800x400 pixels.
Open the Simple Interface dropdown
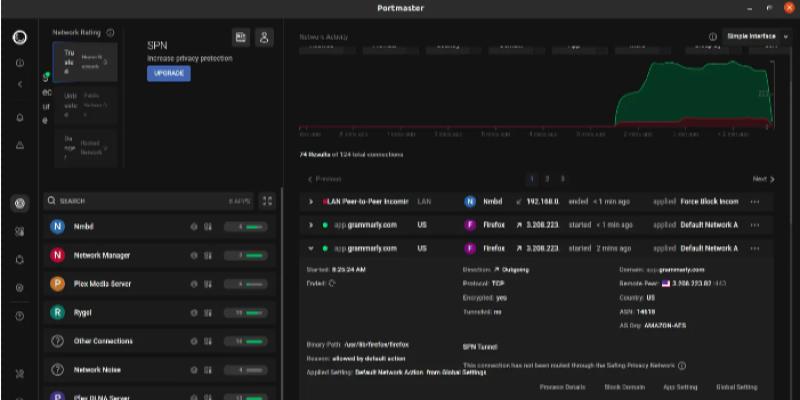tap(749, 36)
